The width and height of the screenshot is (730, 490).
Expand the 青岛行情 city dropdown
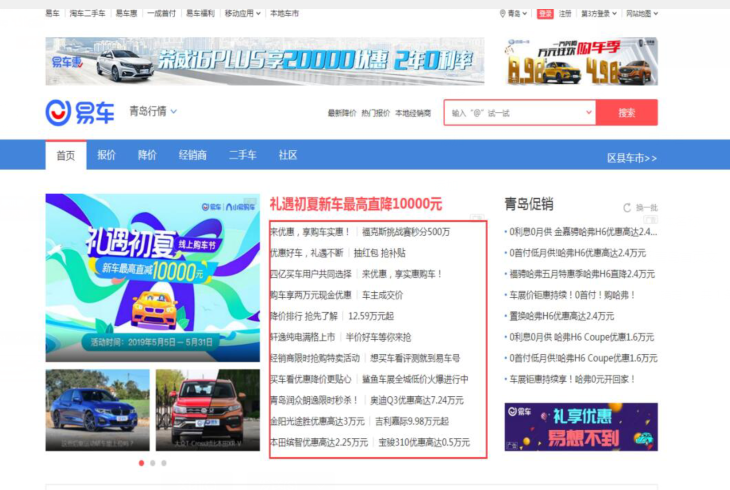(x=173, y=112)
